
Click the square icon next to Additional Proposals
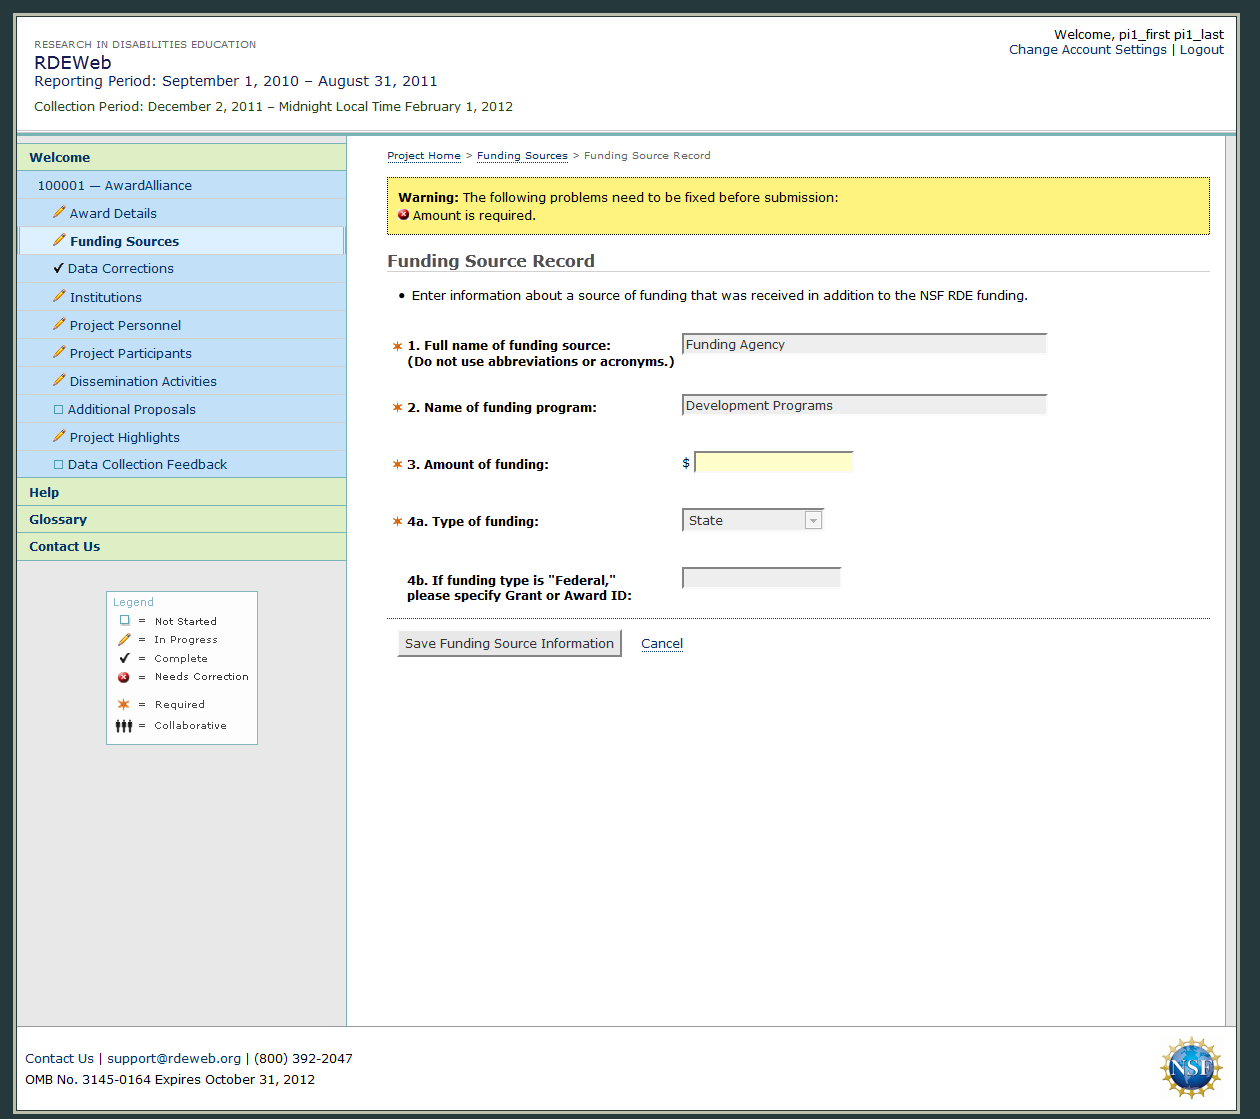(x=58, y=409)
